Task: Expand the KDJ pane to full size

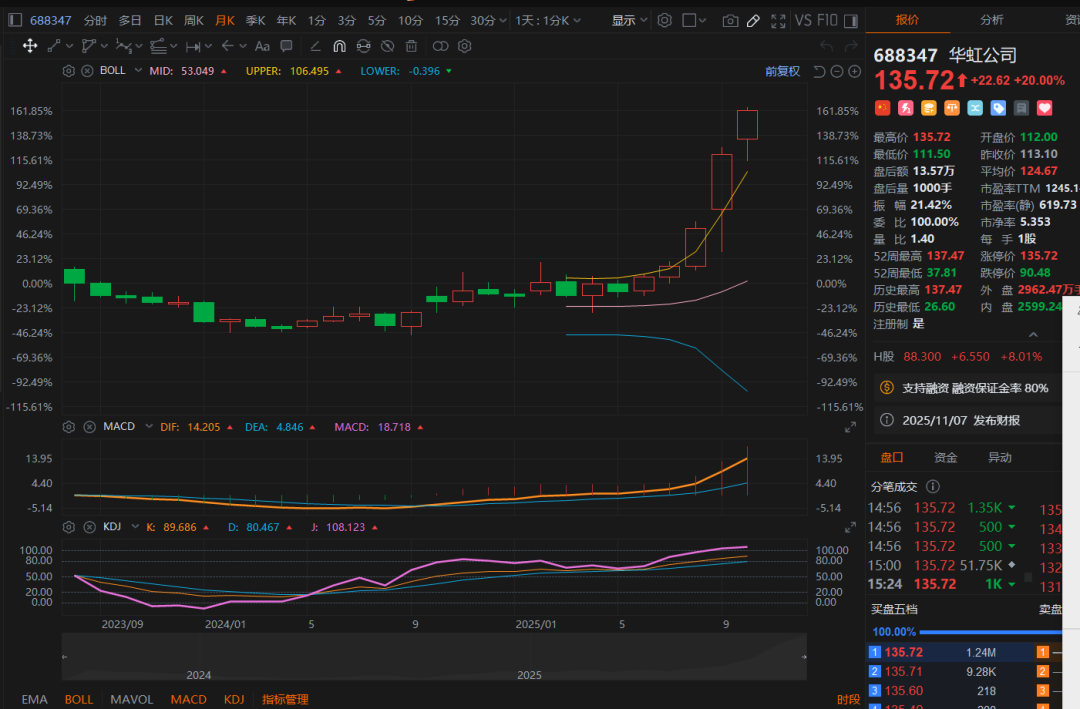Action: tap(851, 527)
